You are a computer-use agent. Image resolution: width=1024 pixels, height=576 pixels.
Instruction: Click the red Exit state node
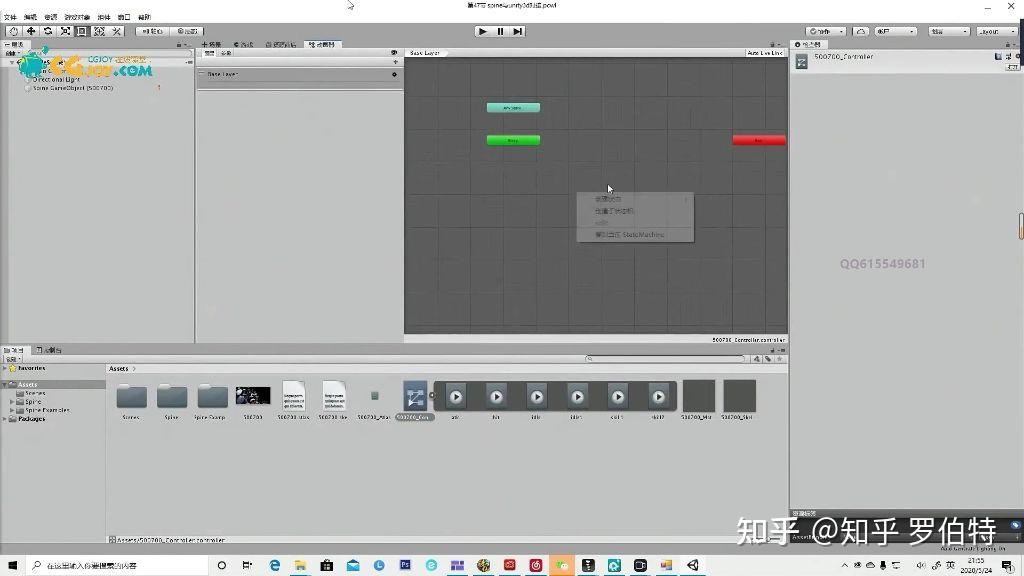coord(759,140)
